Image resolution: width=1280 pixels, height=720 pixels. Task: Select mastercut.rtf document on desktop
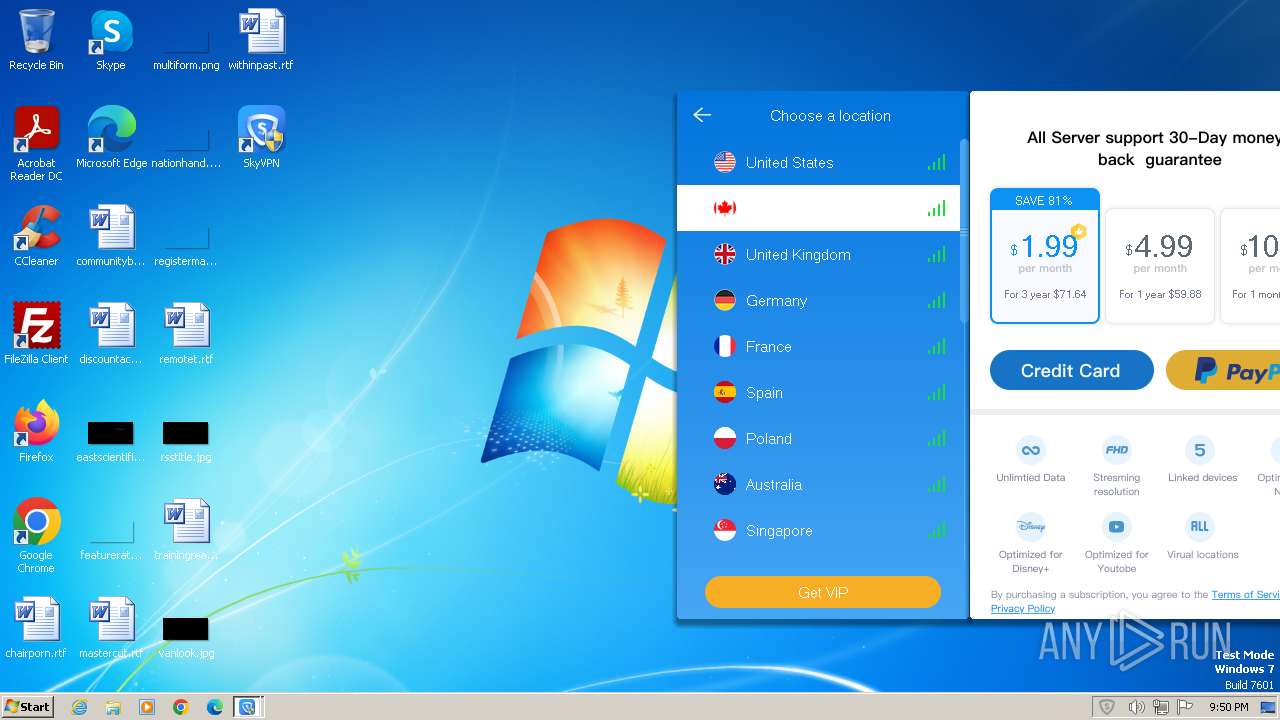(x=111, y=628)
